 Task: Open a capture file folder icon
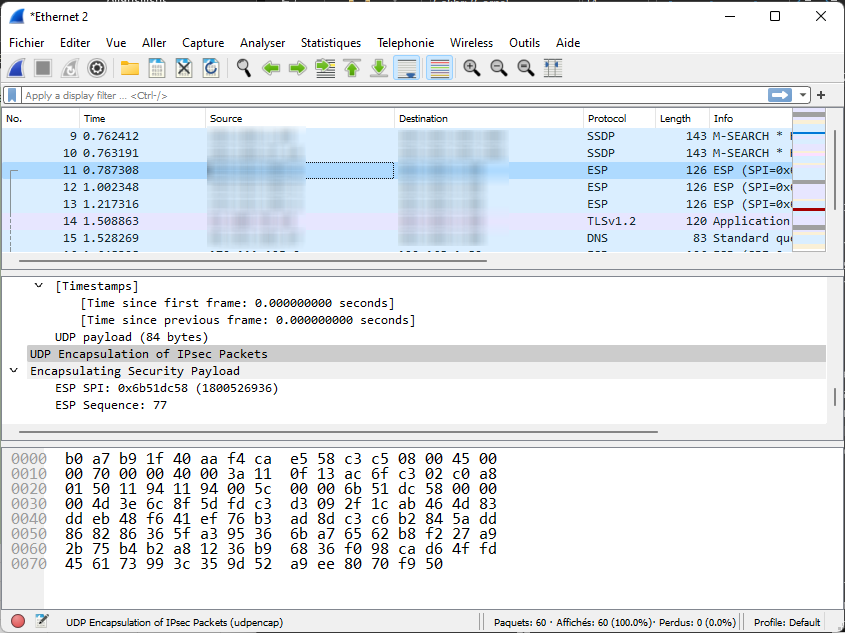(x=130, y=68)
